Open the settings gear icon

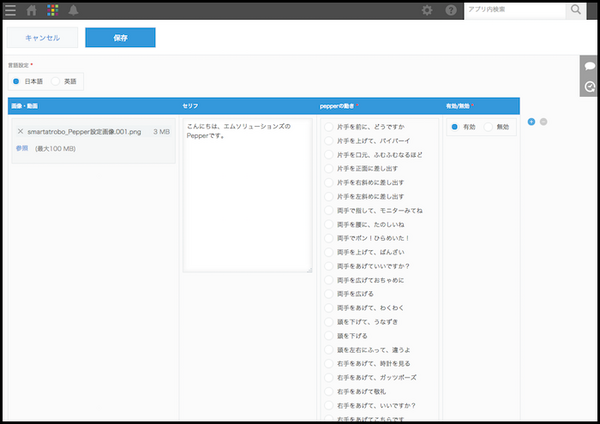[x=427, y=10]
